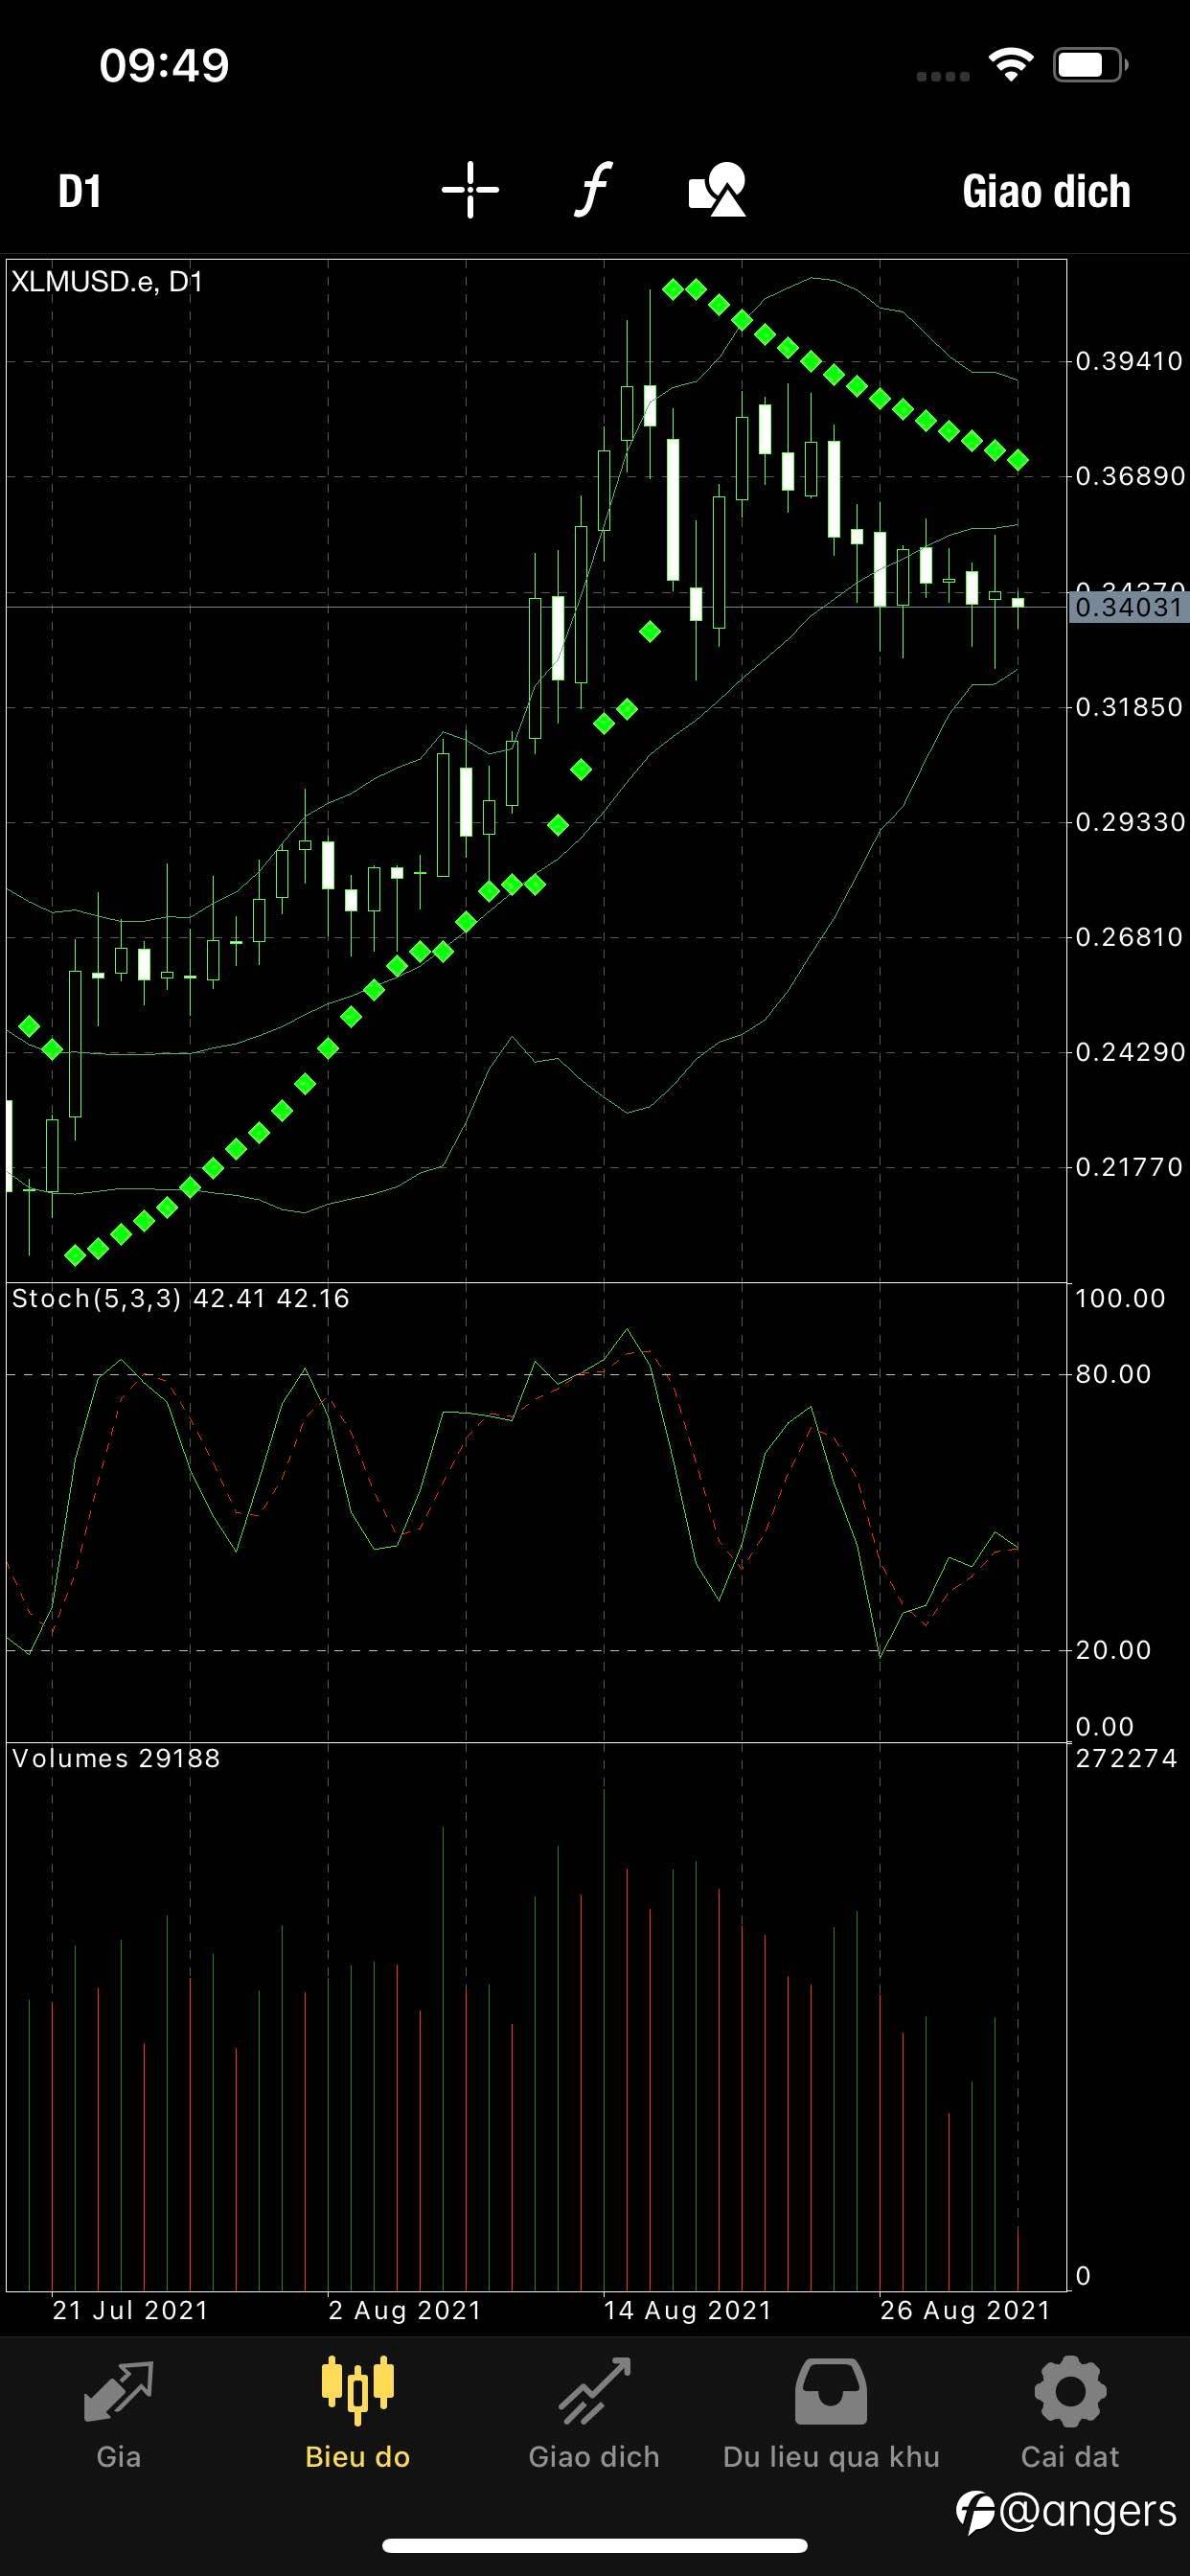
Task: Tap the 14 Aug 2021 date marker
Action: [x=688, y=2310]
